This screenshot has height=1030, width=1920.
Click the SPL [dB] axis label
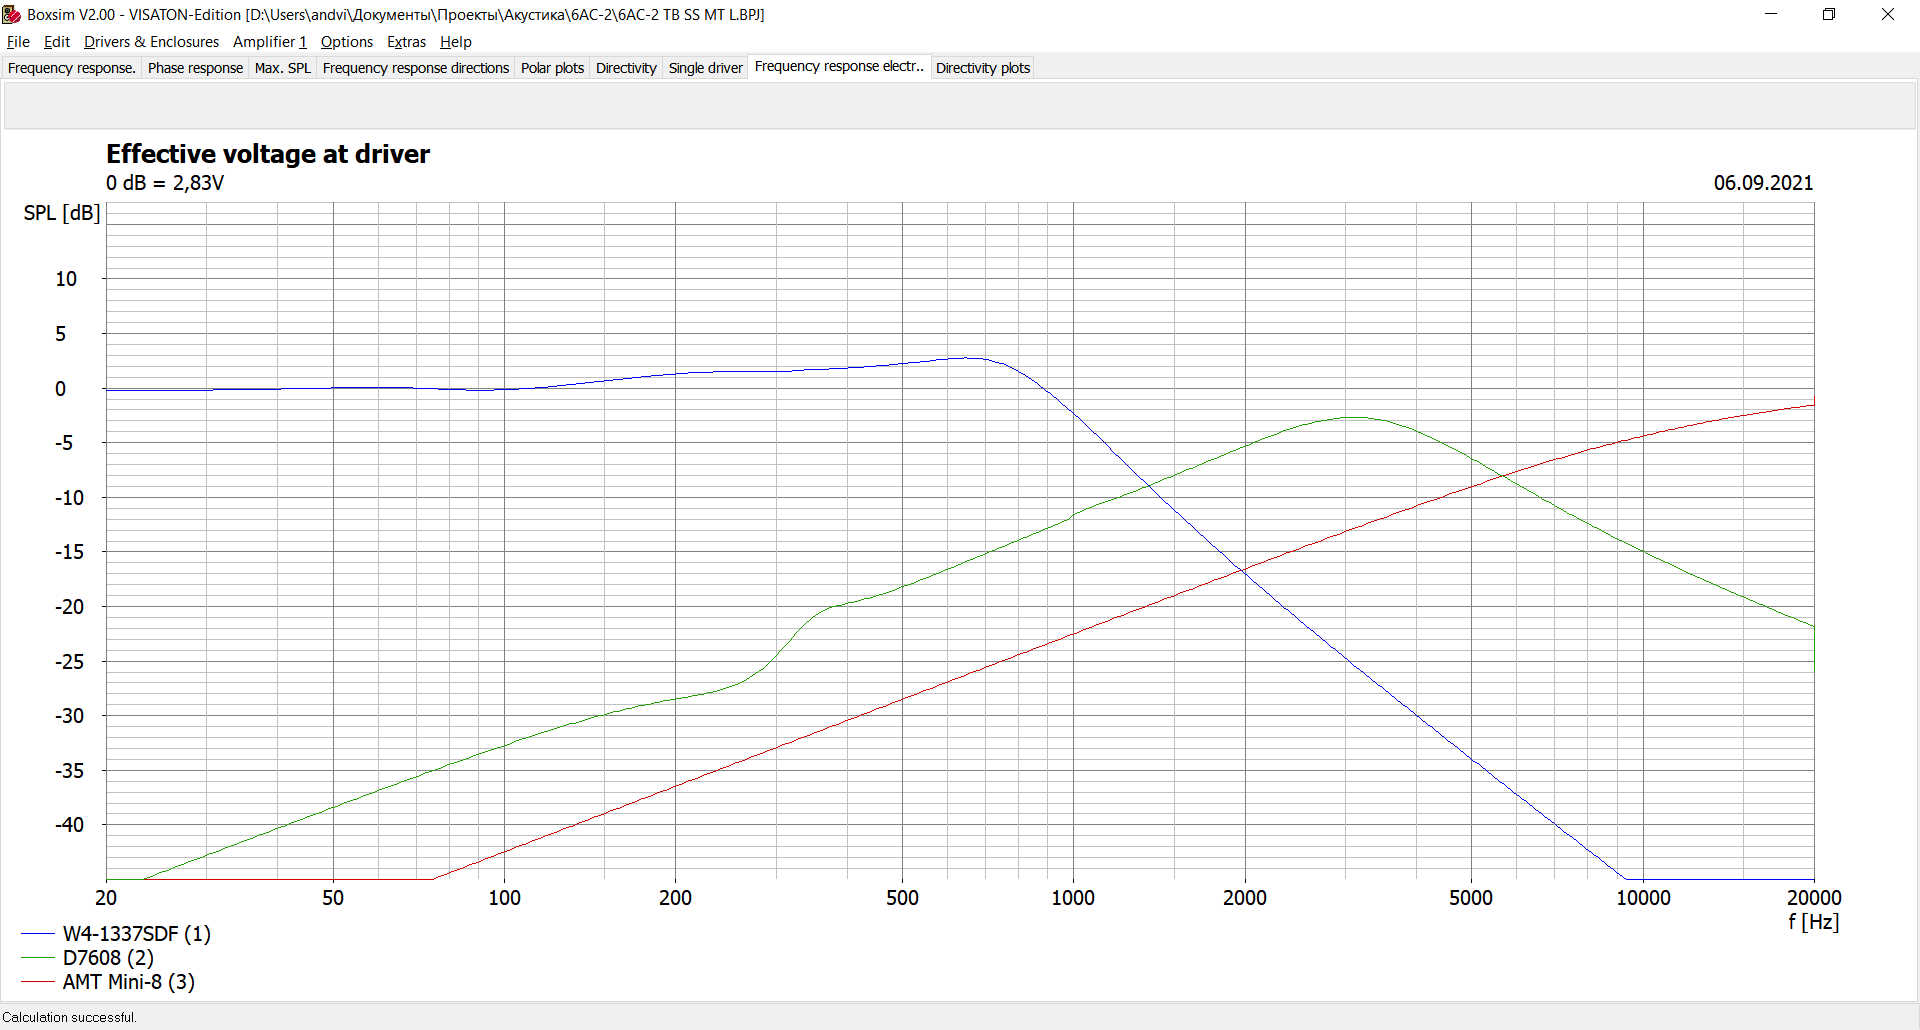(x=62, y=213)
